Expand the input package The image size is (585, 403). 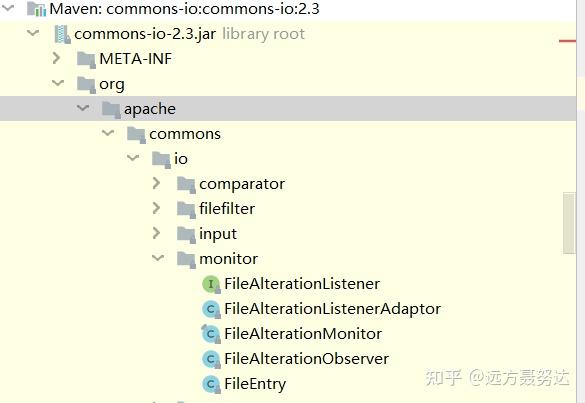[156, 233]
